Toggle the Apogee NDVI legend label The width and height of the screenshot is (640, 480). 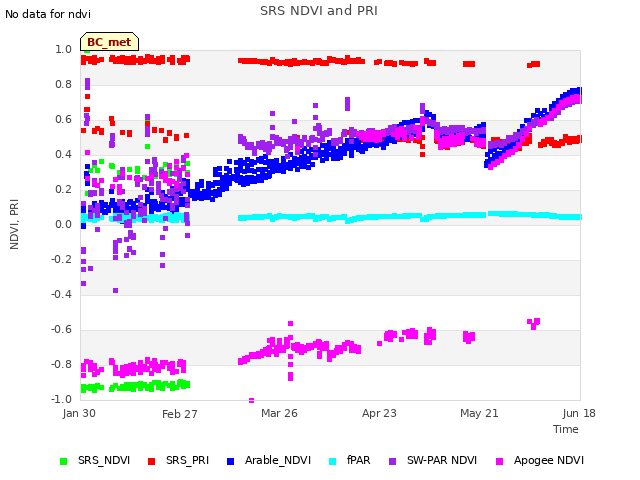click(x=549, y=460)
